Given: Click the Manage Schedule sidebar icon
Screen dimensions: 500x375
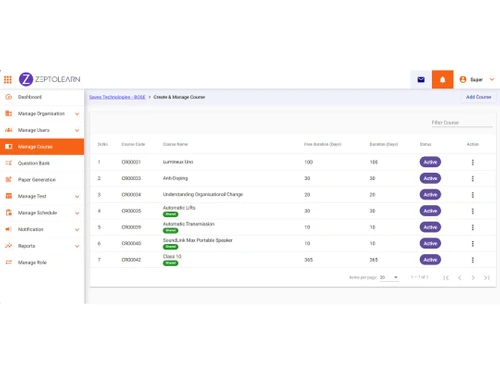Looking at the screenshot, I should [9, 213].
